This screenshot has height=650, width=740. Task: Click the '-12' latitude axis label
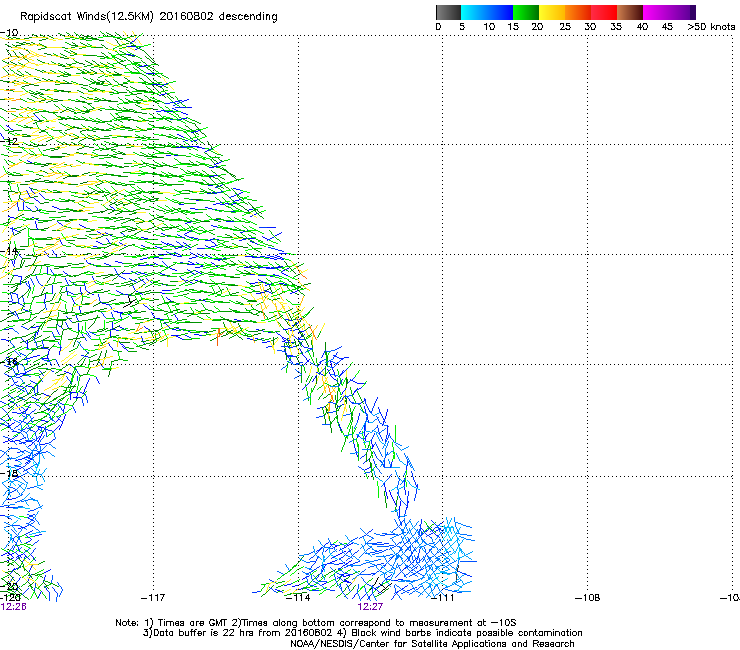(9, 141)
